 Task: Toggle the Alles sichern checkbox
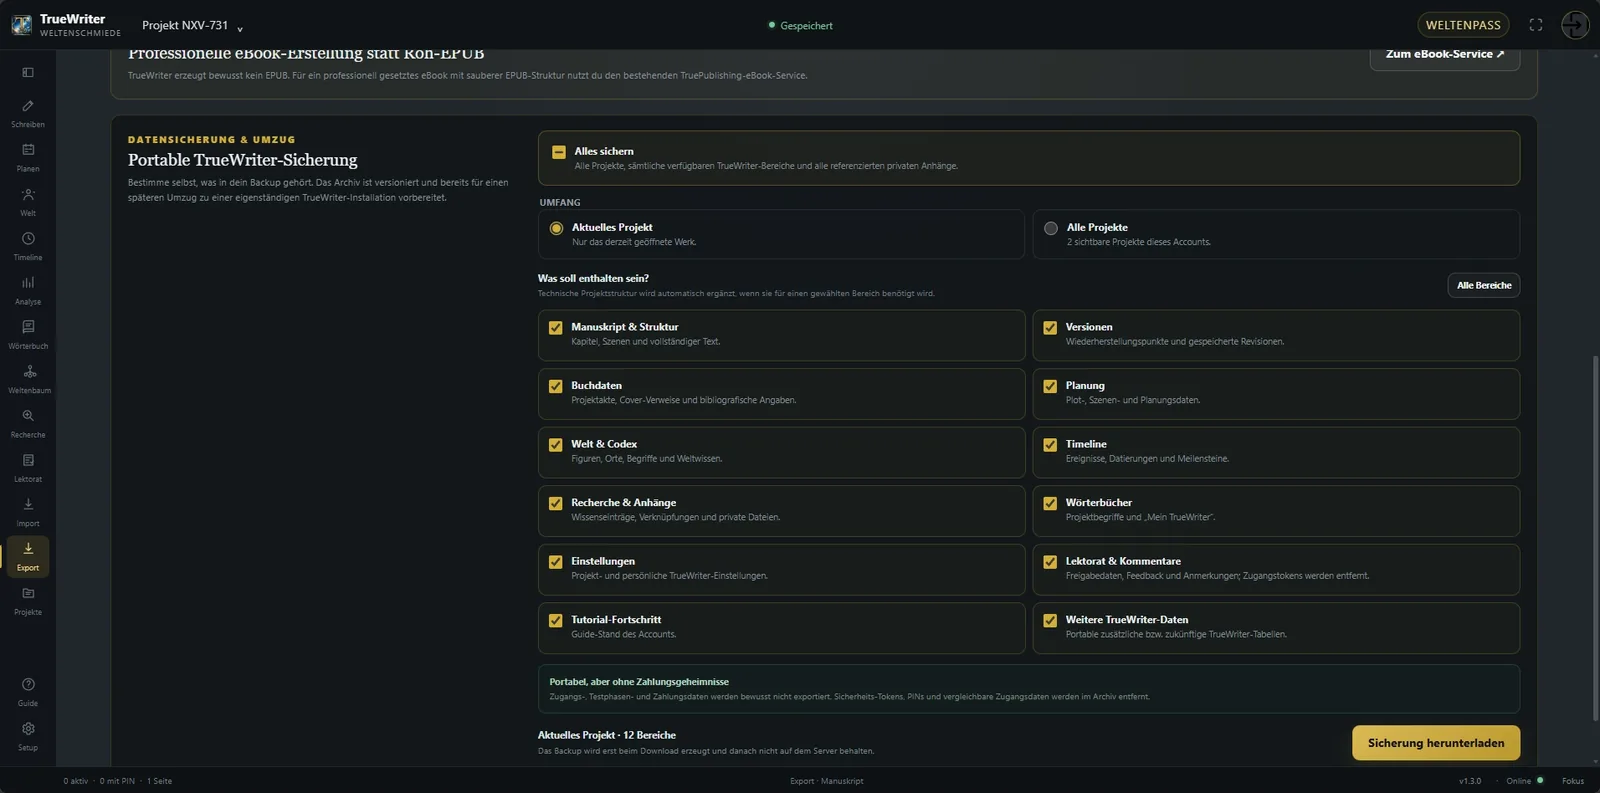pos(559,152)
